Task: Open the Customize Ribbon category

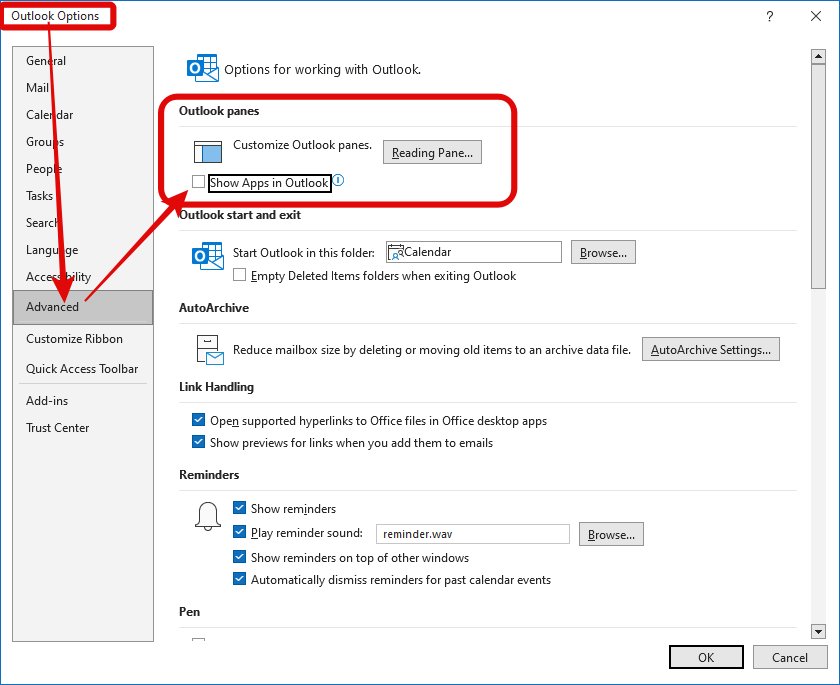Action: point(83,338)
